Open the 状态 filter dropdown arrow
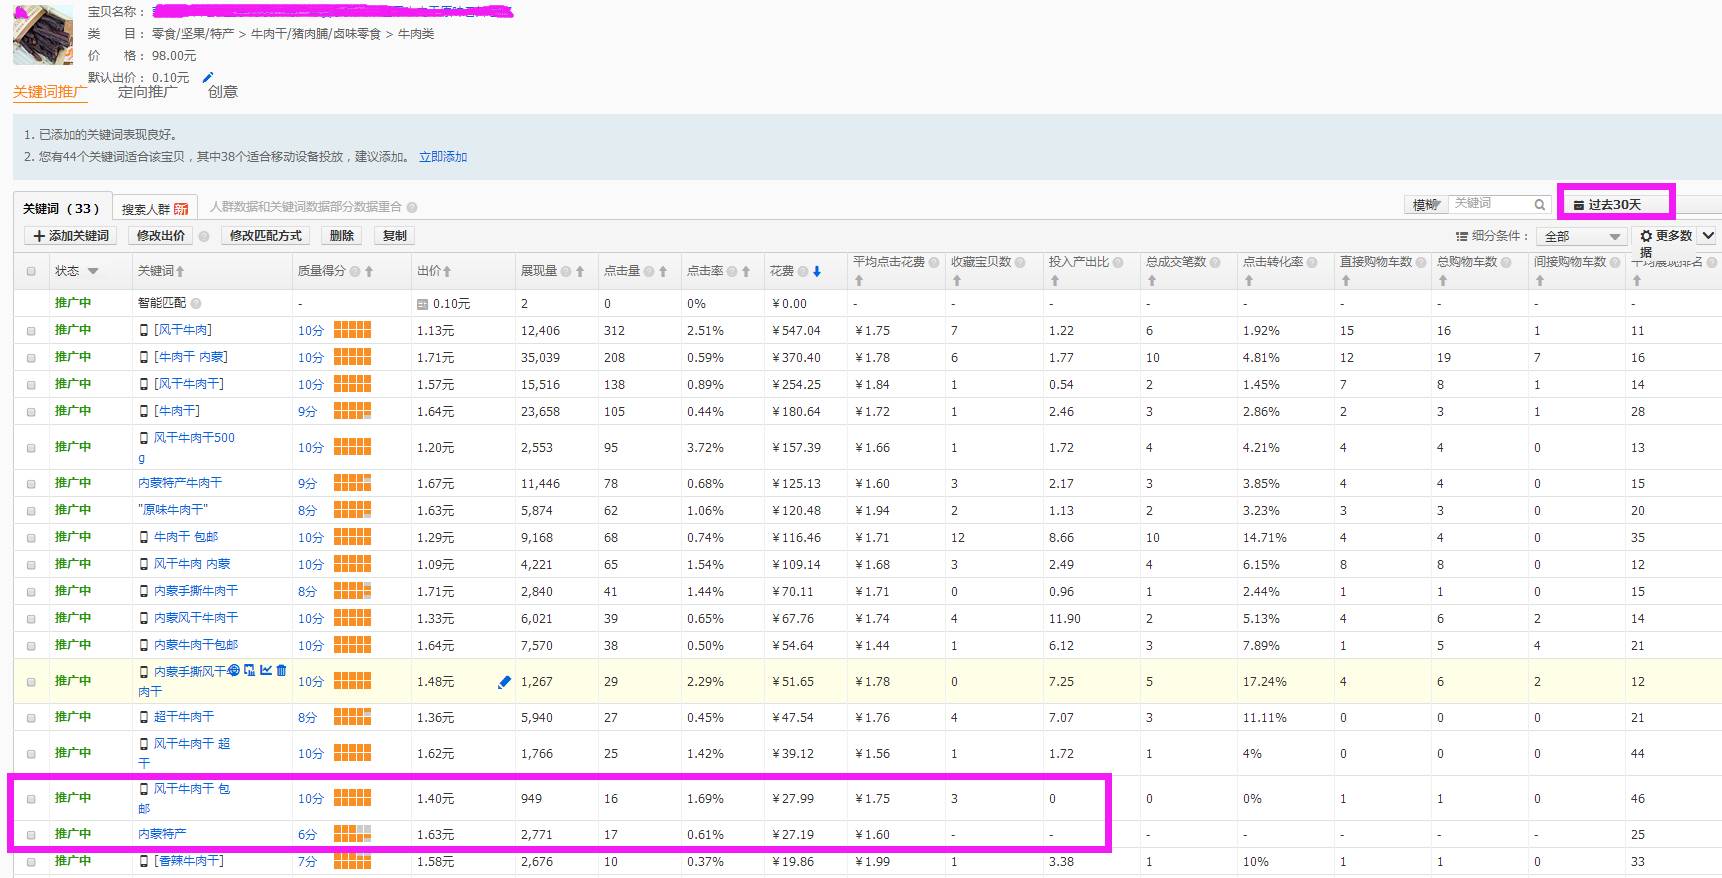 tap(93, 271)
